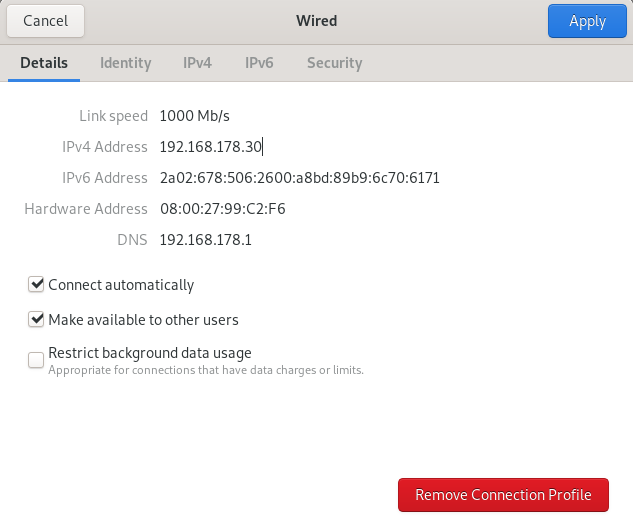Click the DNS label
This screenshot has width=633, height=518.
132,240
